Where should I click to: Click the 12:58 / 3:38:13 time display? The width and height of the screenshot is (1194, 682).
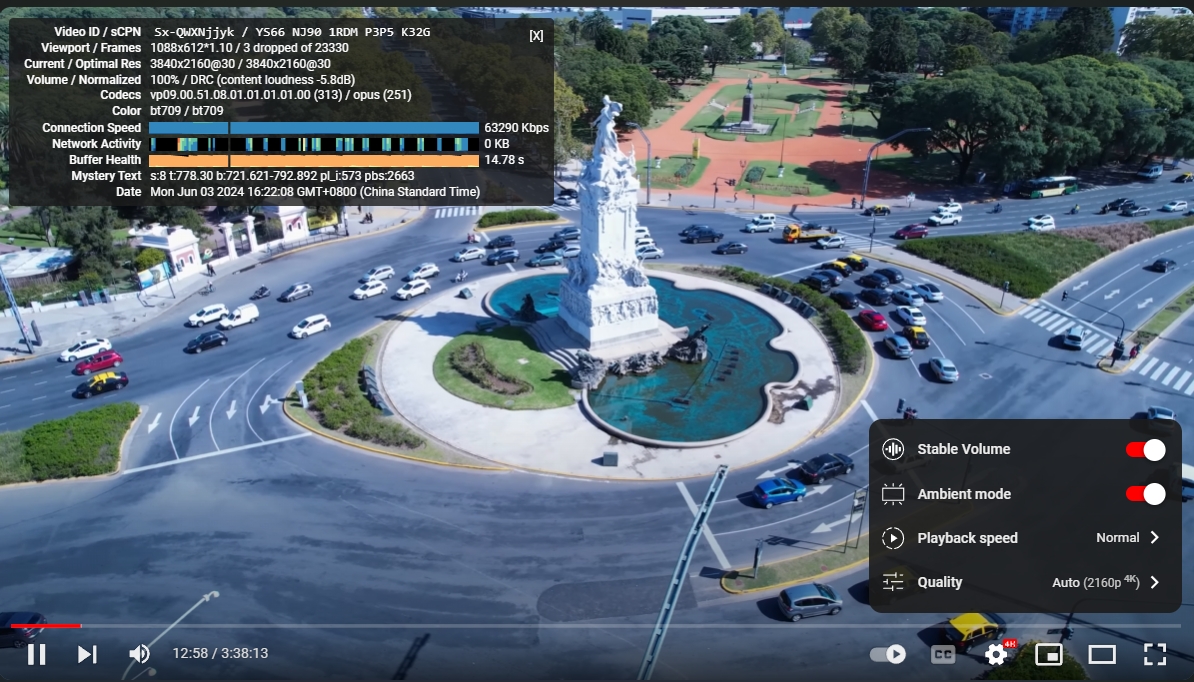point(220,654)
